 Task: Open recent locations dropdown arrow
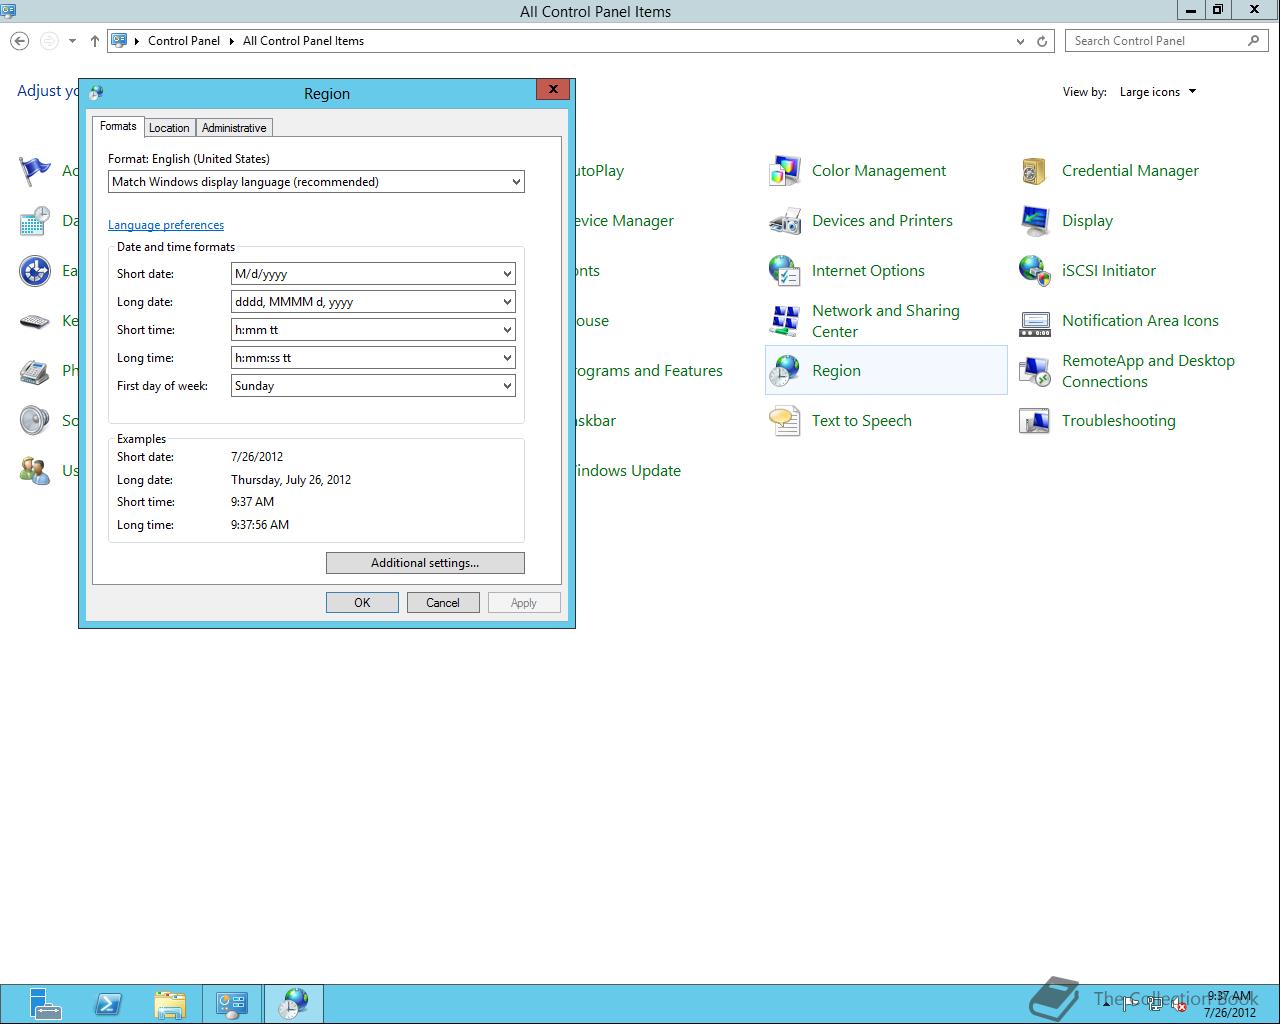tap(72, 41)
